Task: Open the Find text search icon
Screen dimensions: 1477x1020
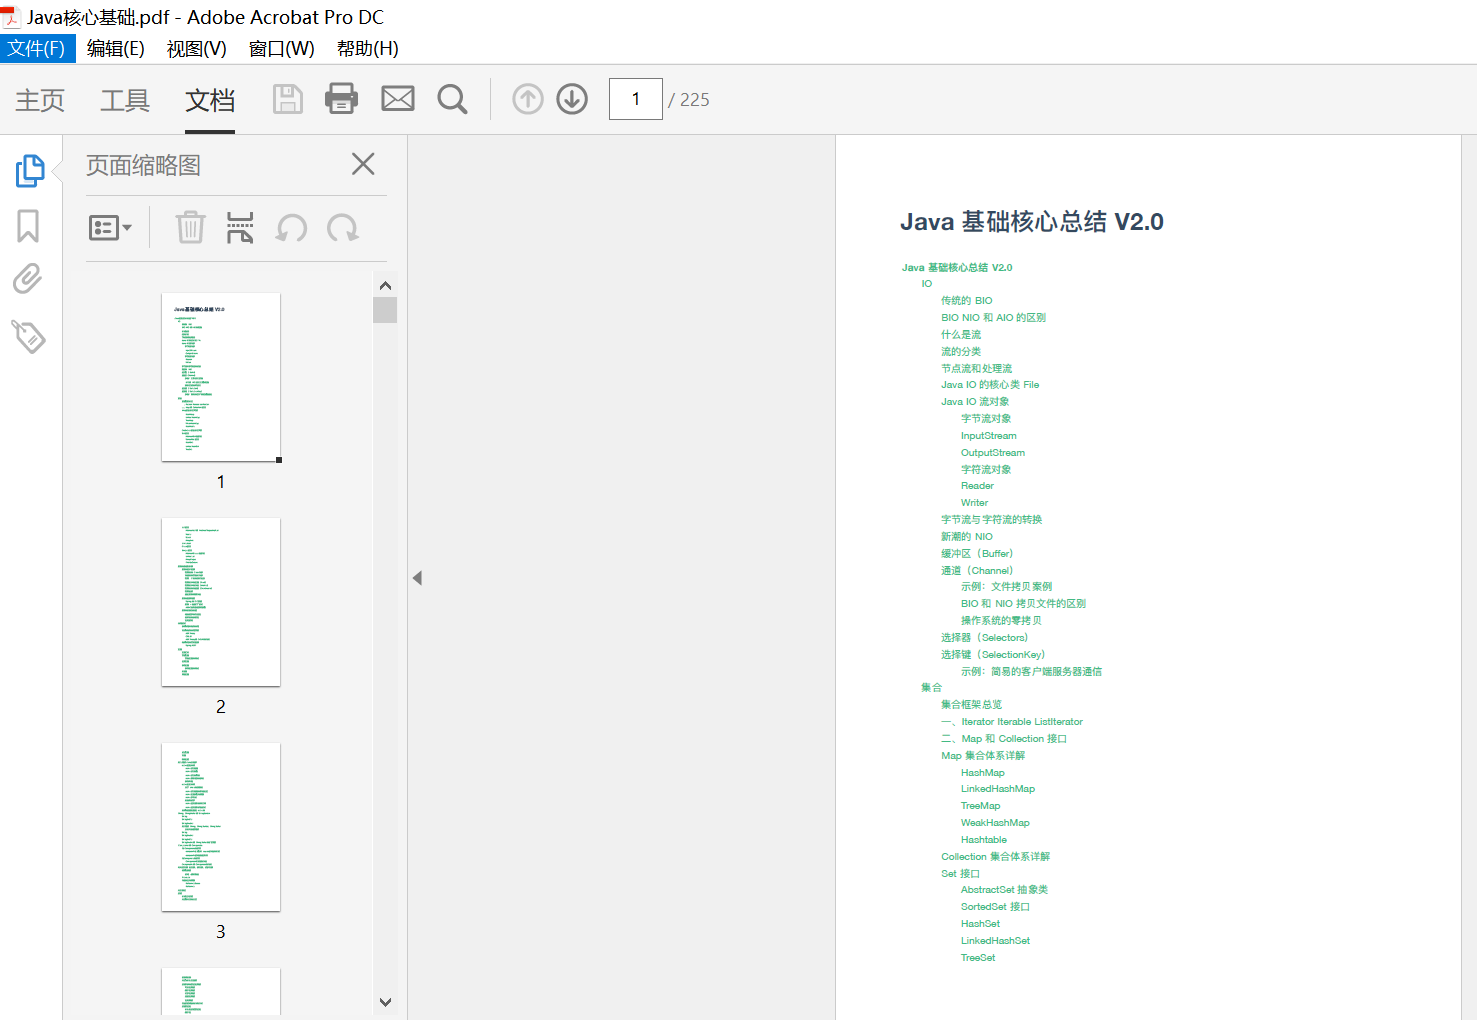Action: point(452,99)
